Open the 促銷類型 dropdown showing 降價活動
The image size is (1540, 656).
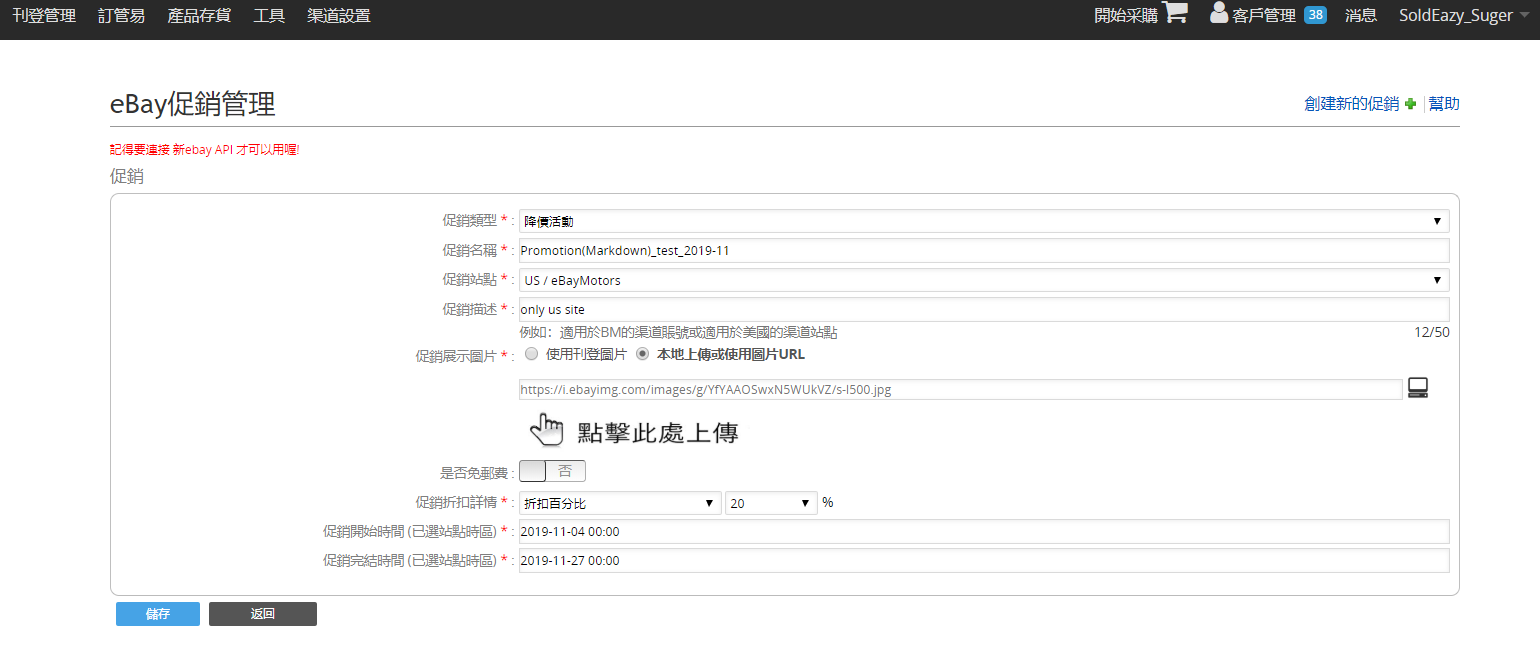pos(984,221)
